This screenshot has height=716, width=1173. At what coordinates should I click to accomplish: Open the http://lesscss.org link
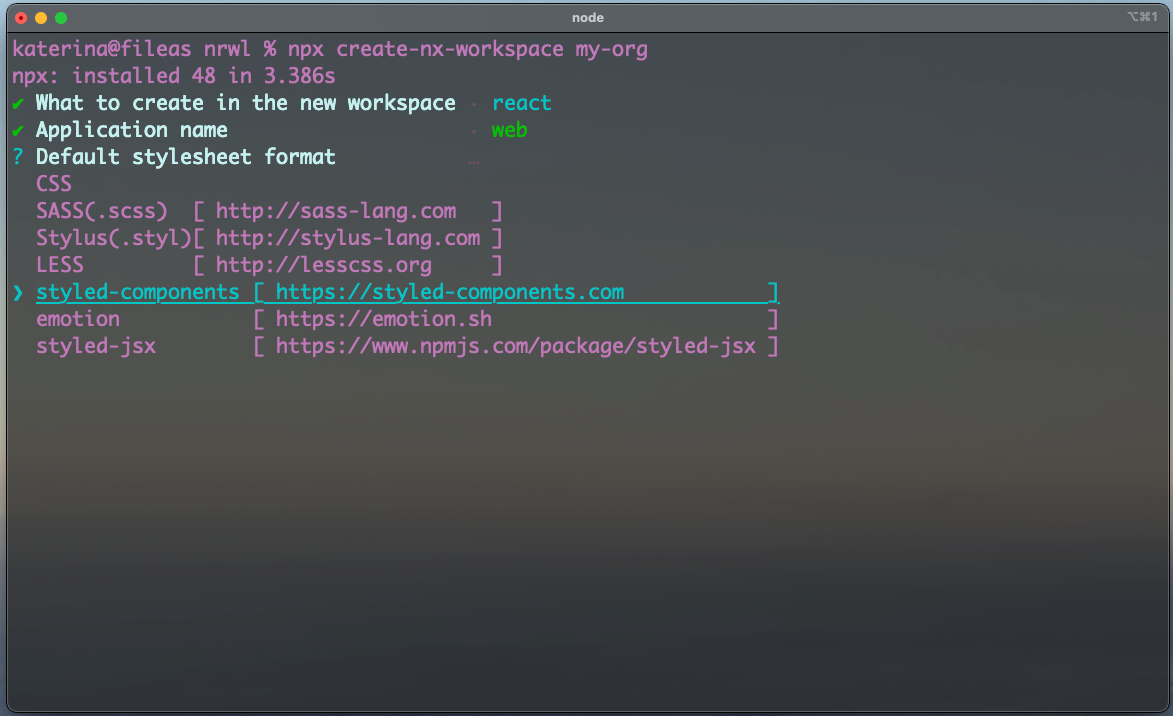click(x=324, y=265)
